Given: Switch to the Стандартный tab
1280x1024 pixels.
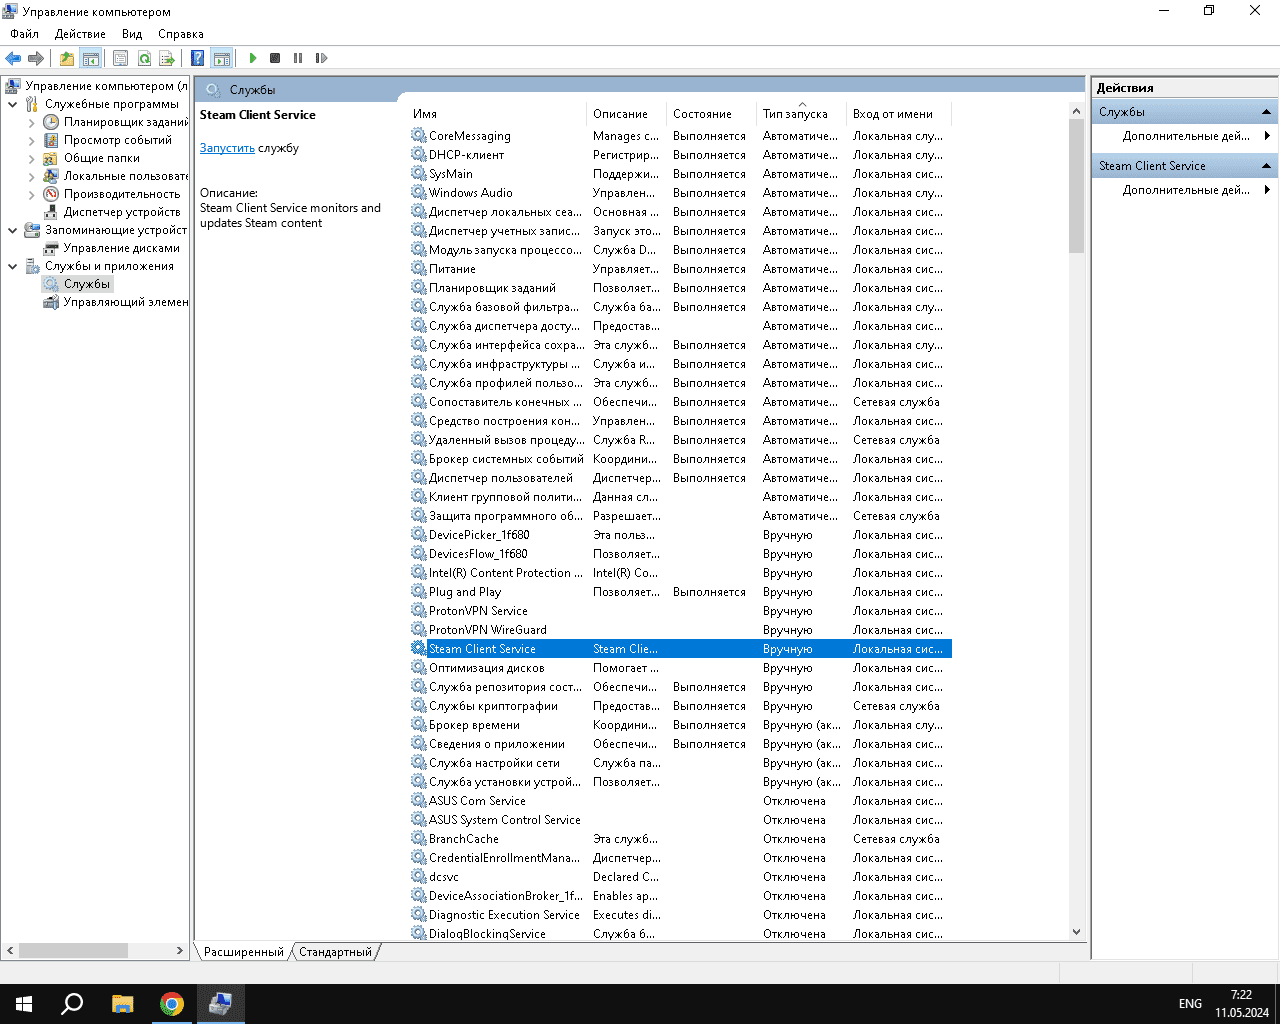Looking at the screenshot, I should point(335,952).
